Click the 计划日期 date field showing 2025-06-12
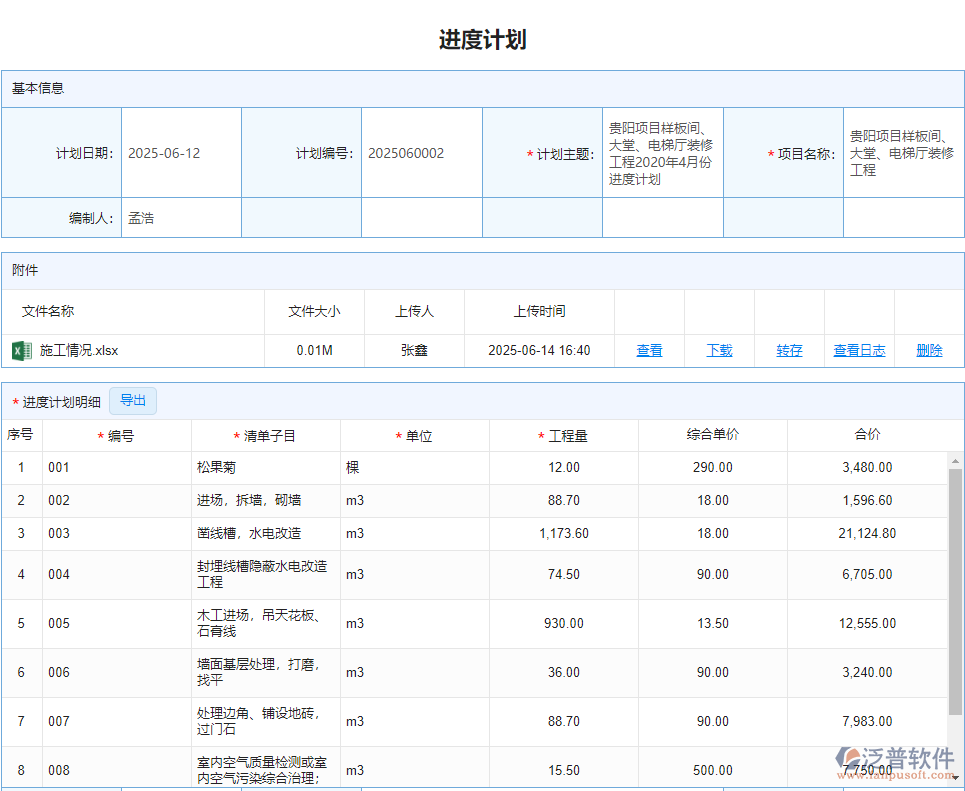 [181, 152]
